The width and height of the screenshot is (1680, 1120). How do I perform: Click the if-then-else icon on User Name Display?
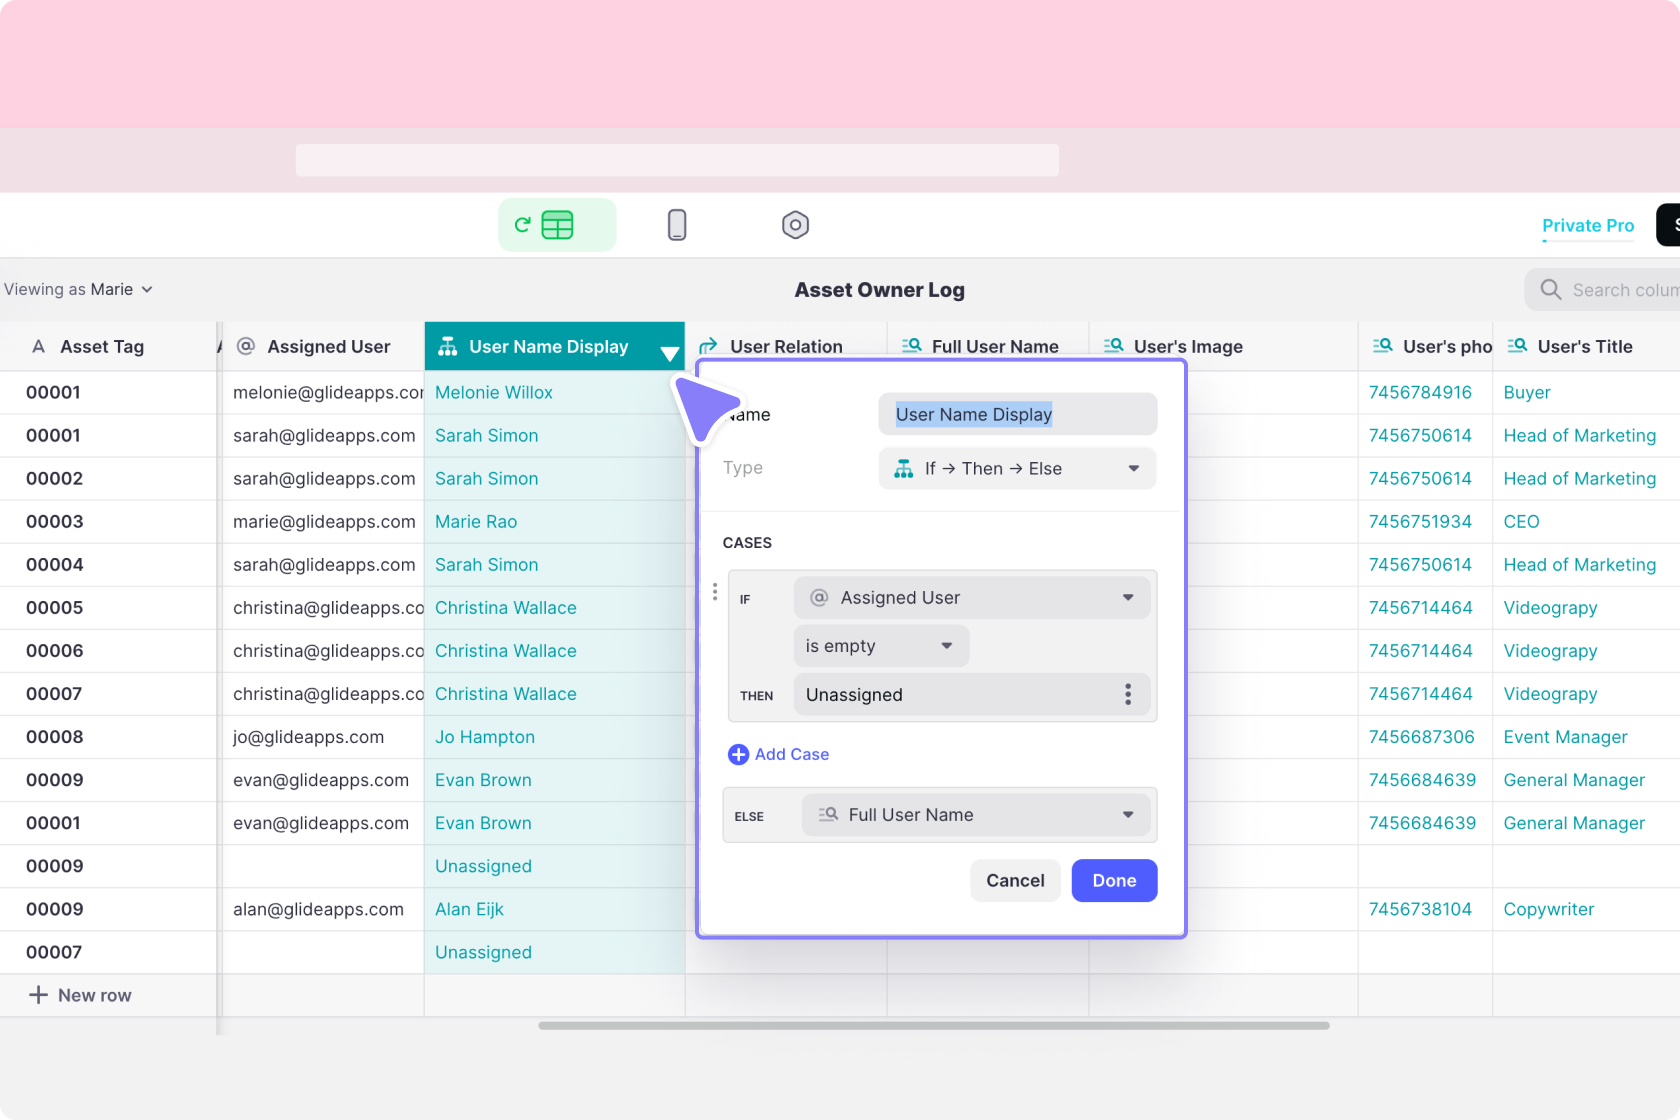pyautogui.click(x=448, y=346)
